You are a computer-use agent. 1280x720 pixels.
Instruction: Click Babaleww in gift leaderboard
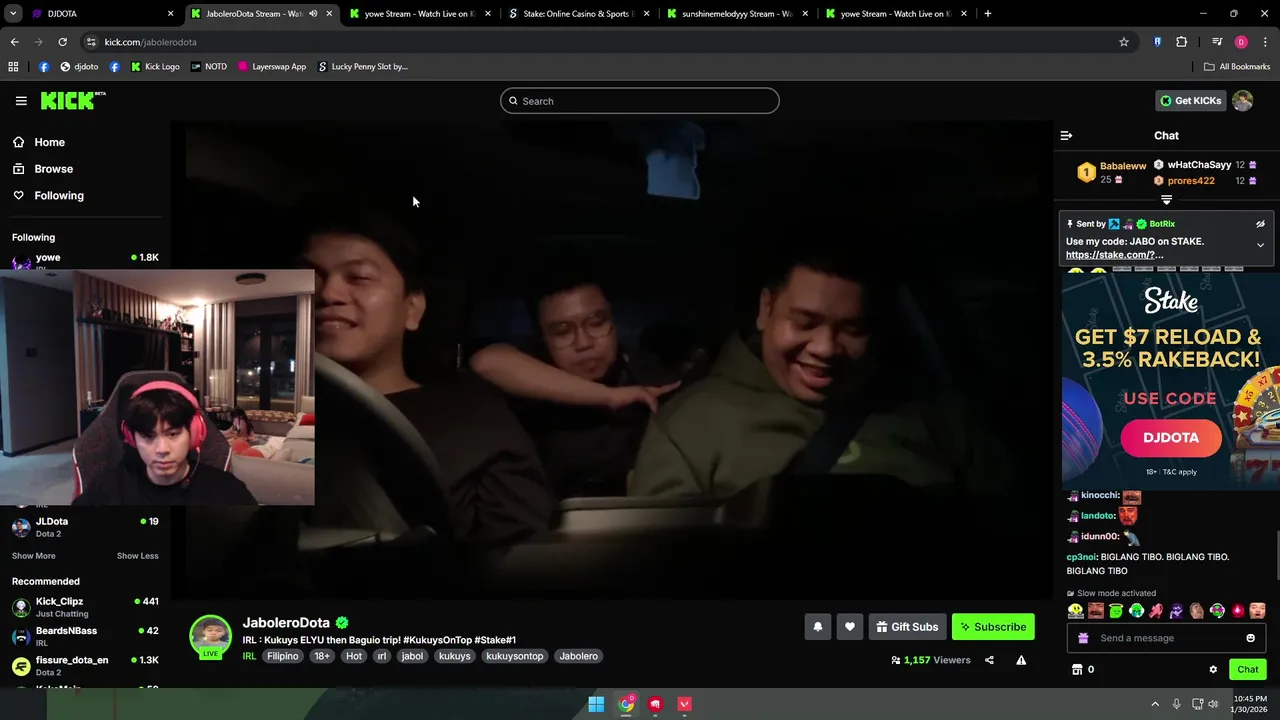click(x=1123, y=166)
